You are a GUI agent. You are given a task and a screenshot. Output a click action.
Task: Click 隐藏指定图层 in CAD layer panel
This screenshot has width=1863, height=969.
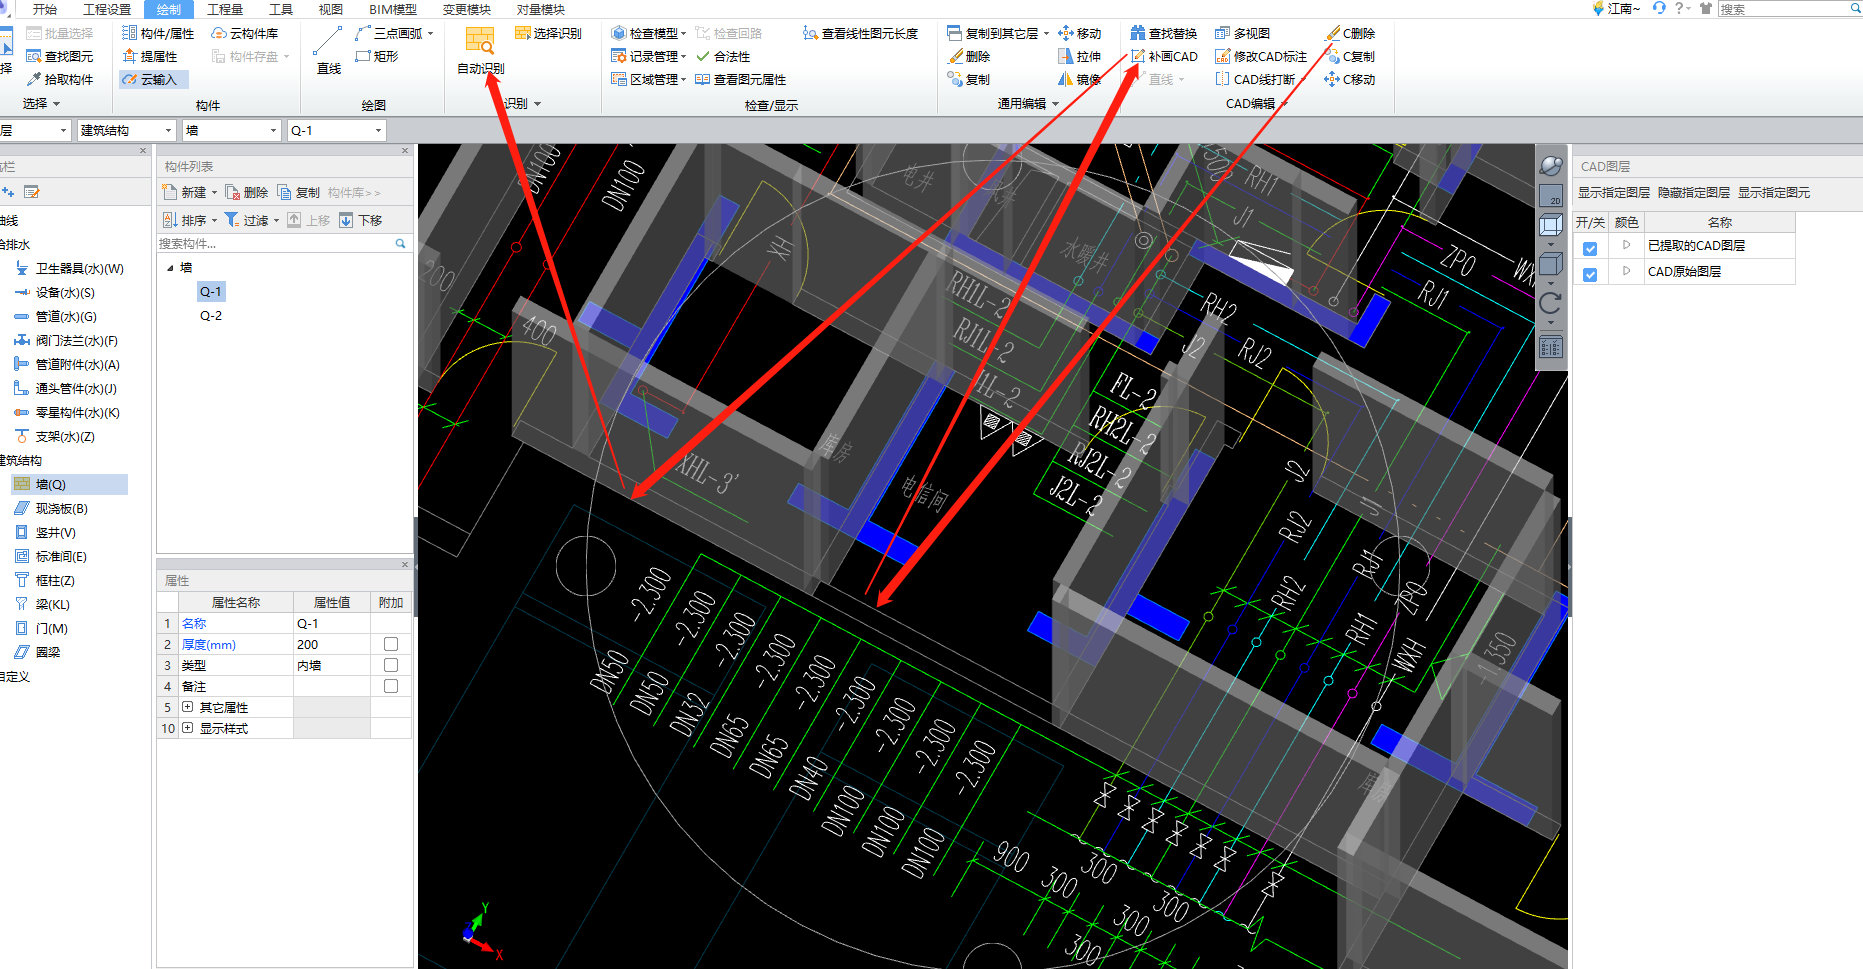(x=1694, y=193)
